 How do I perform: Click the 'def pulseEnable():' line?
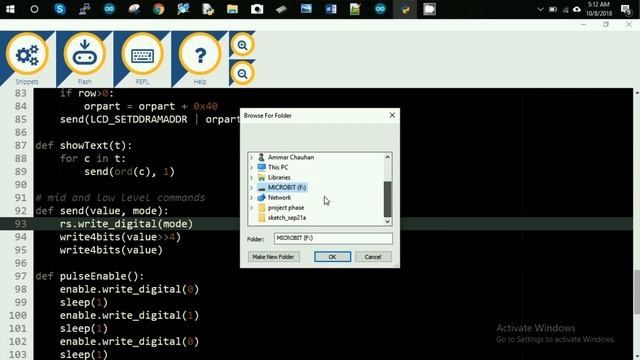click(x=89, y=276)
